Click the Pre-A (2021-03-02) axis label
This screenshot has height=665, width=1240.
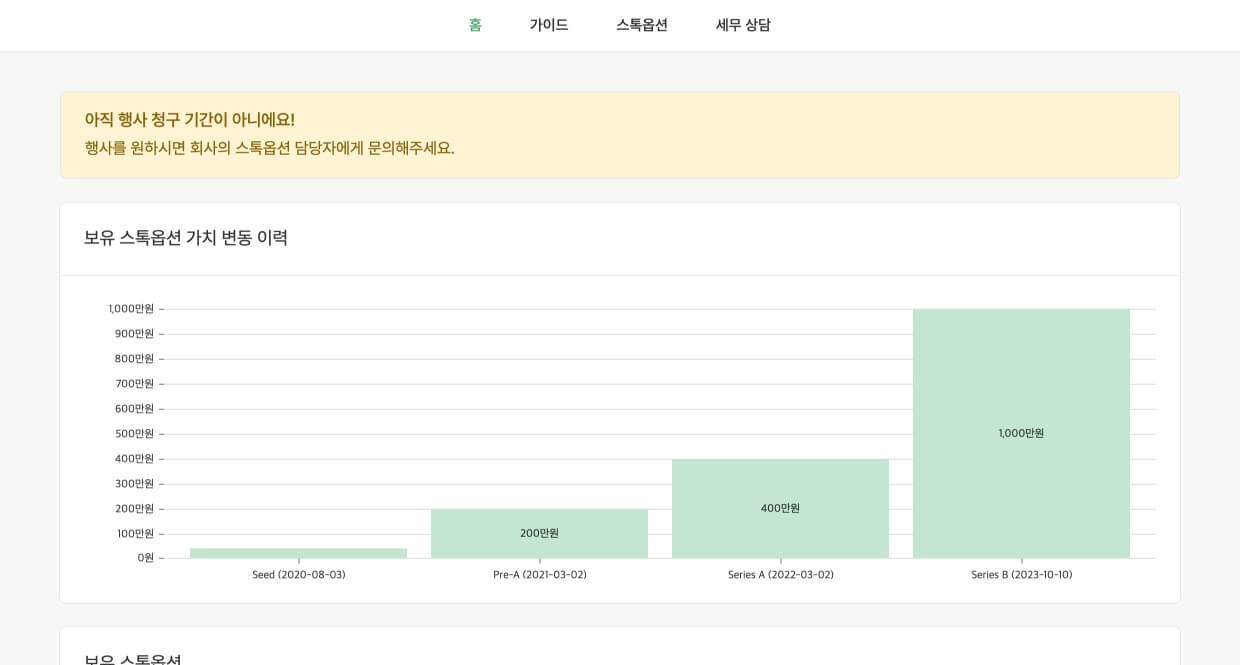[540, 575]
